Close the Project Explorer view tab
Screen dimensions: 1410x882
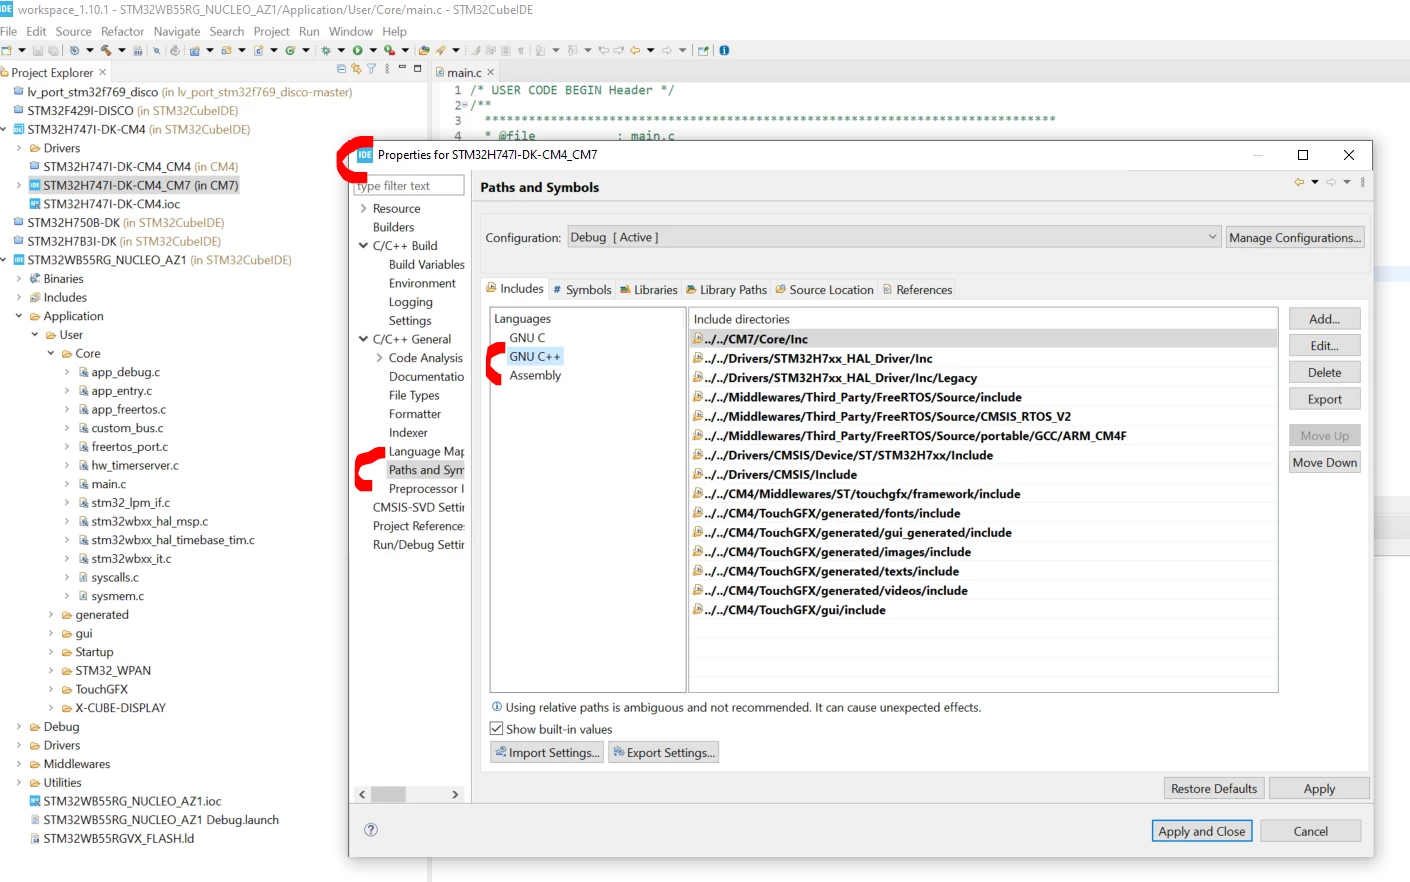coord(103,72)
